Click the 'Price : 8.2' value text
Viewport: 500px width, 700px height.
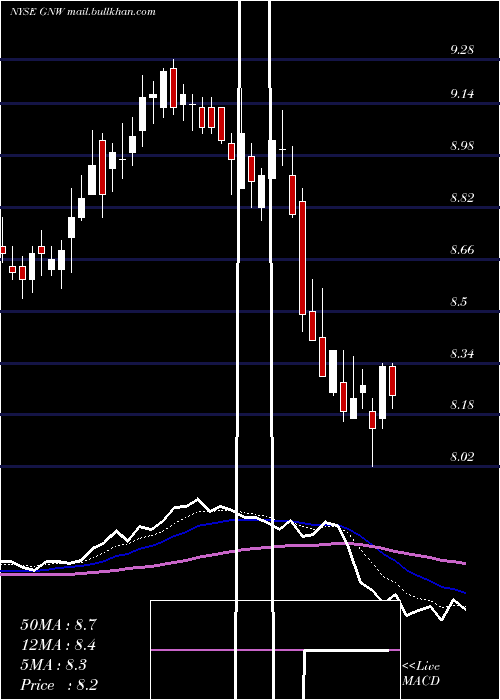[x=59, y=685]
